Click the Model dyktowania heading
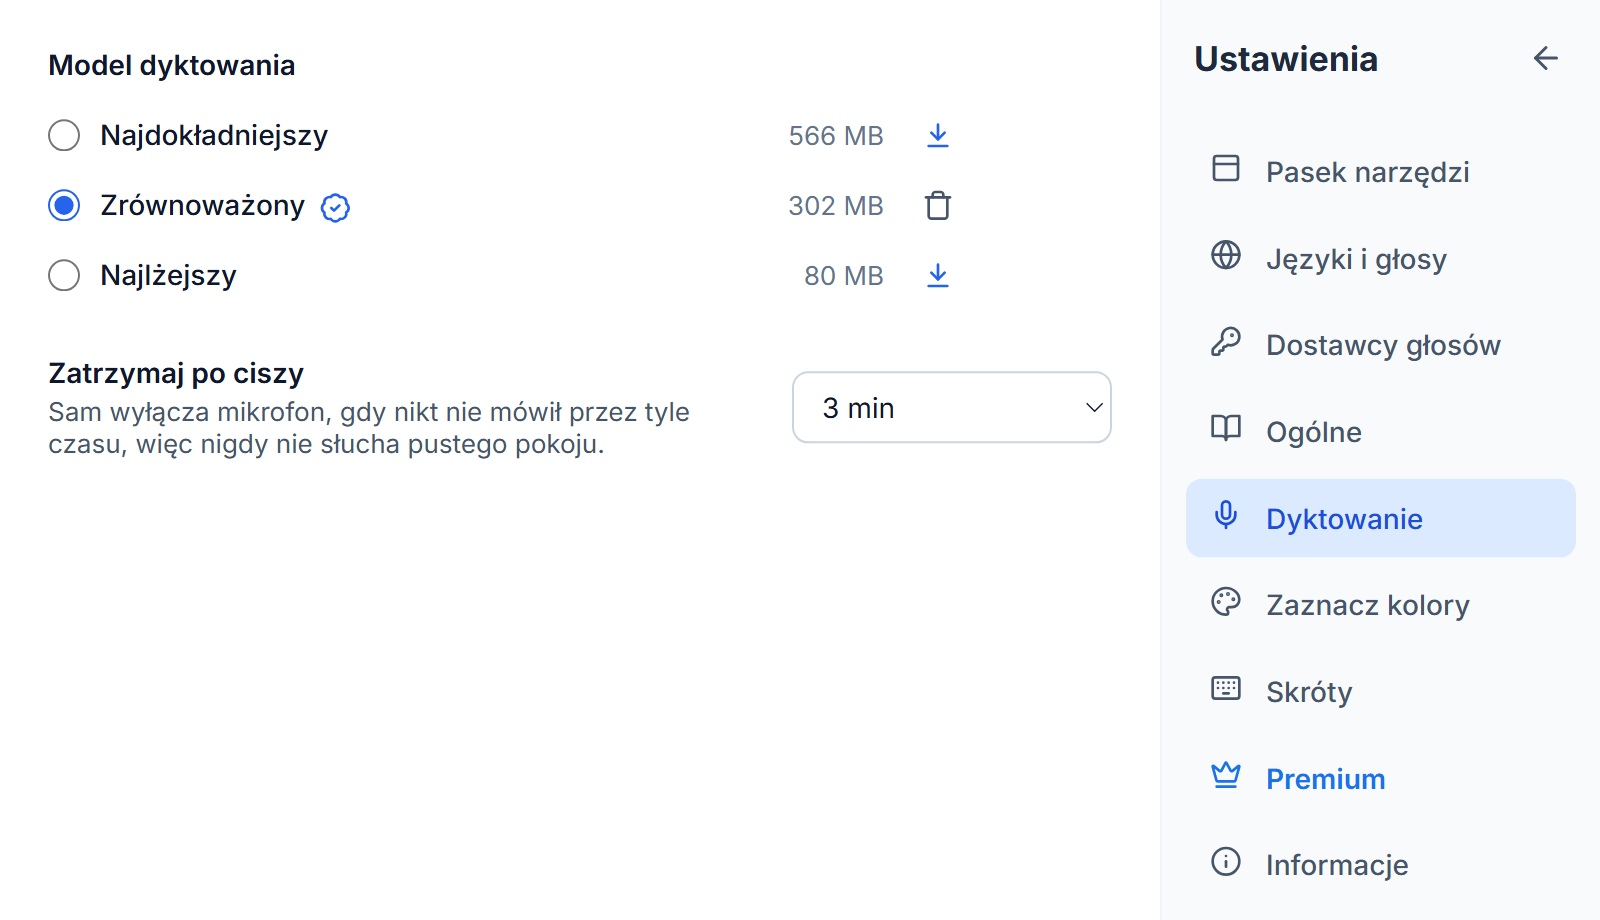The width and height of the screenshot is (1600, 920). click(x=172, y=65)
